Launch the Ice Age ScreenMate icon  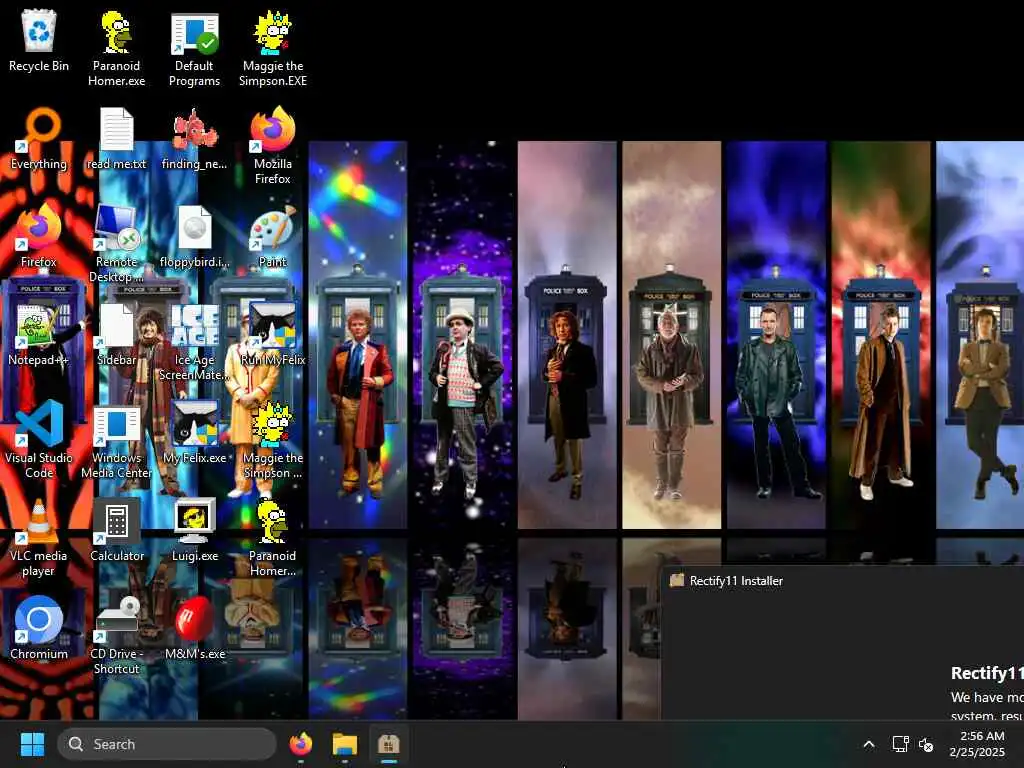coord(194,341)
